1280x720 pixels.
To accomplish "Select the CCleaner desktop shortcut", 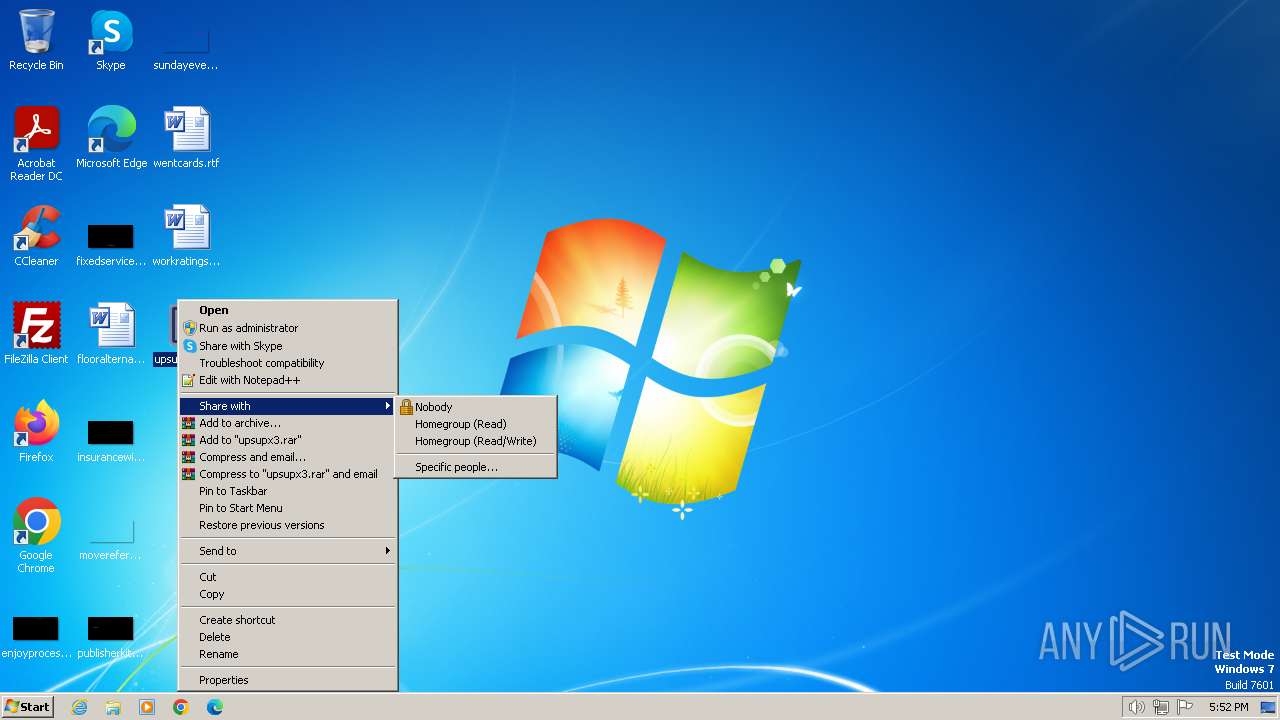I will click(36, 236).
